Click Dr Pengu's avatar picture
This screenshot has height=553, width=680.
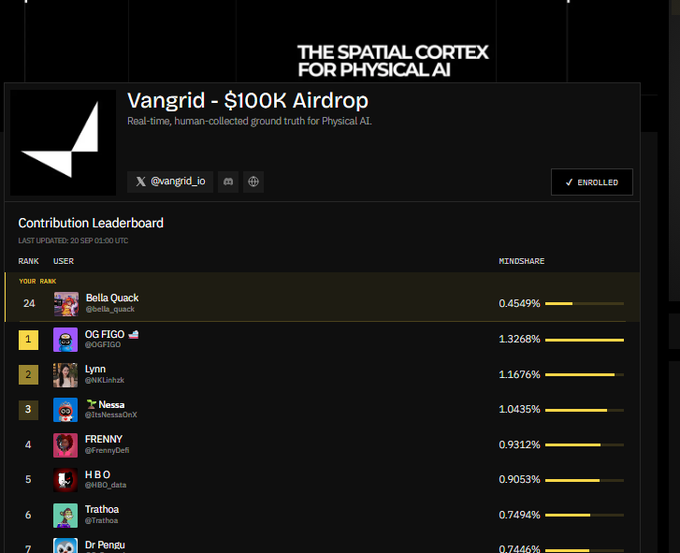[x=65, y=546]
